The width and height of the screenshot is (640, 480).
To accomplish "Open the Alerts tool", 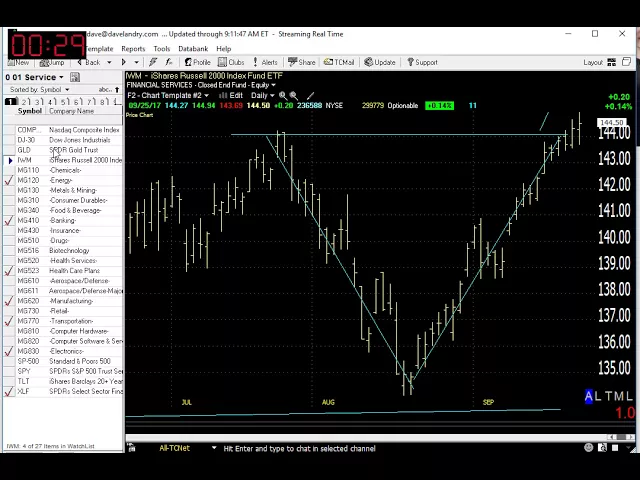I will pos(265,62).
